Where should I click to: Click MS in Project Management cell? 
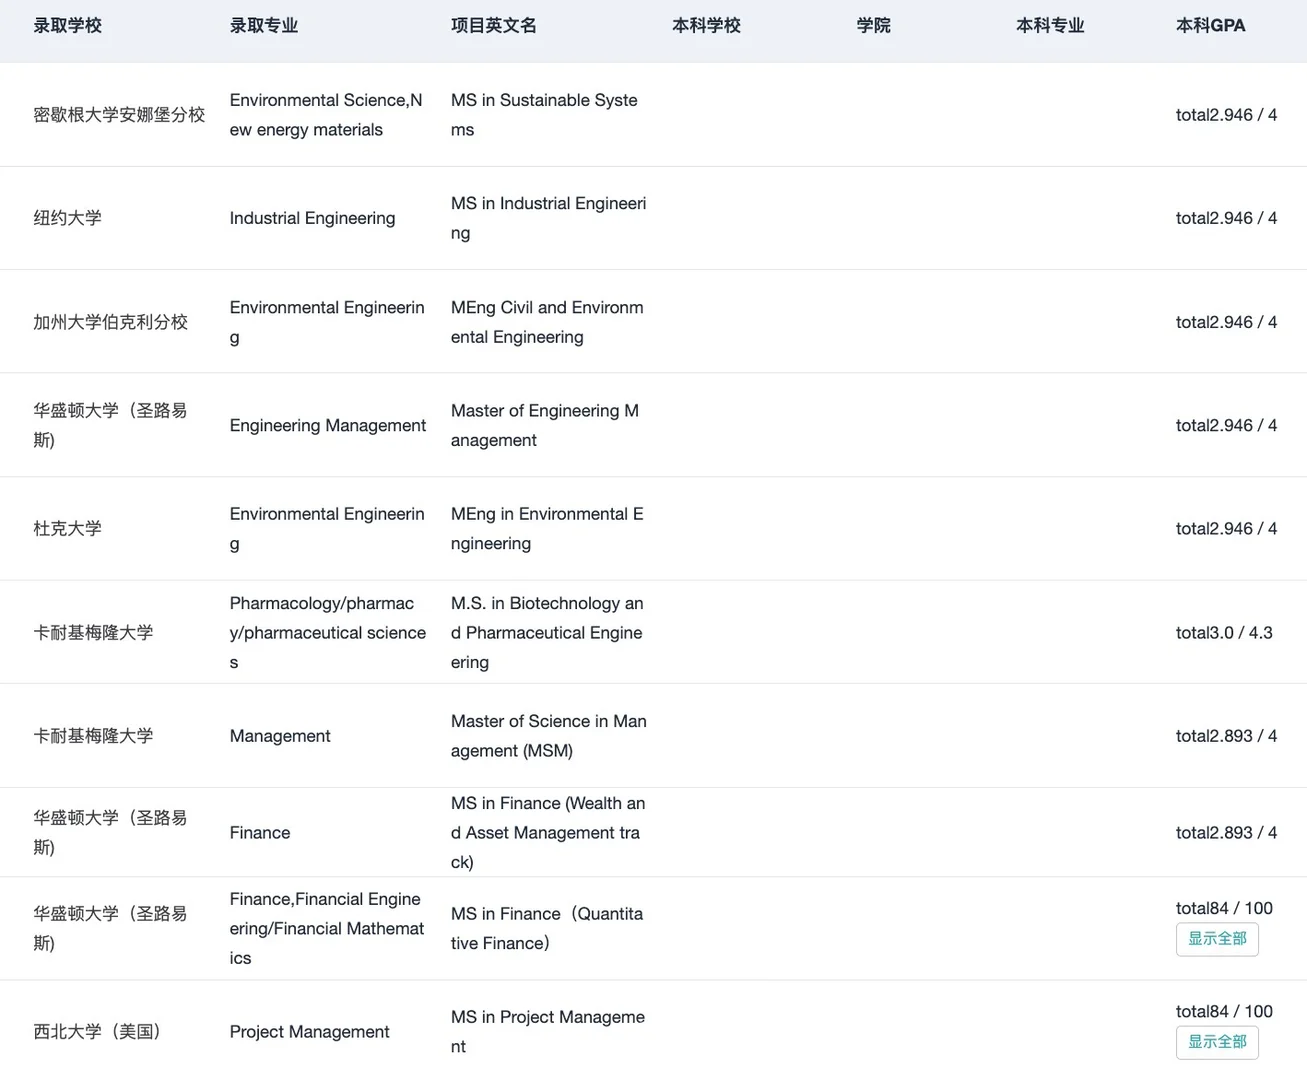pyautogui.click(x=548, y=1031)
